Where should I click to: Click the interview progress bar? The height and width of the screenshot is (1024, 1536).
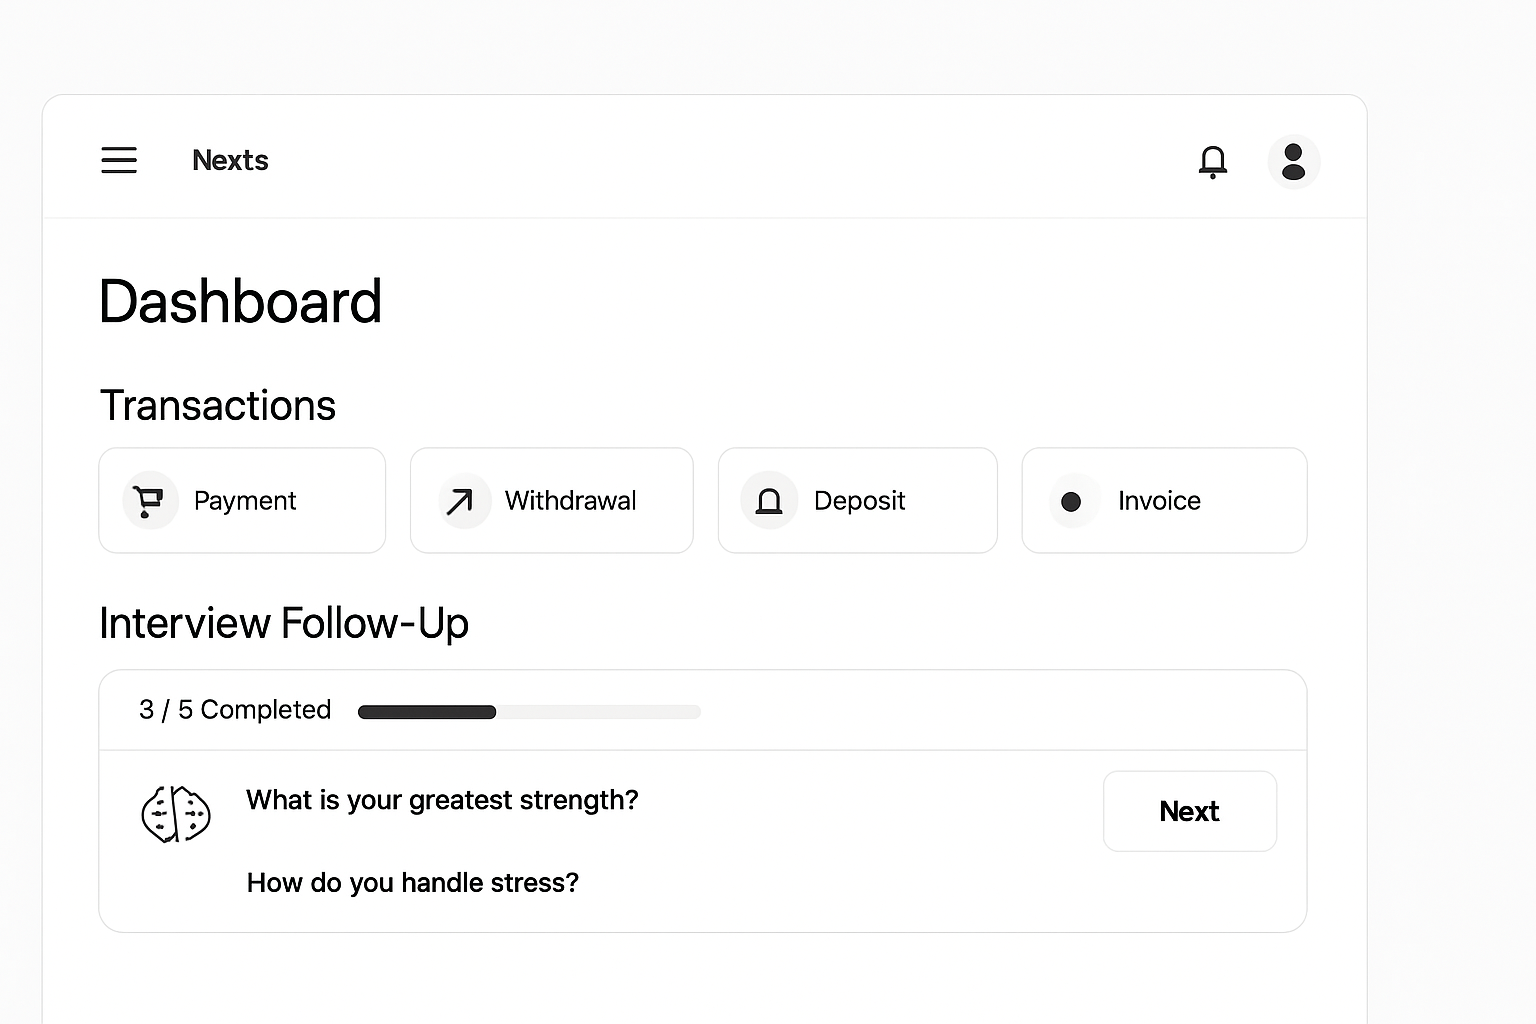(529, 712)
